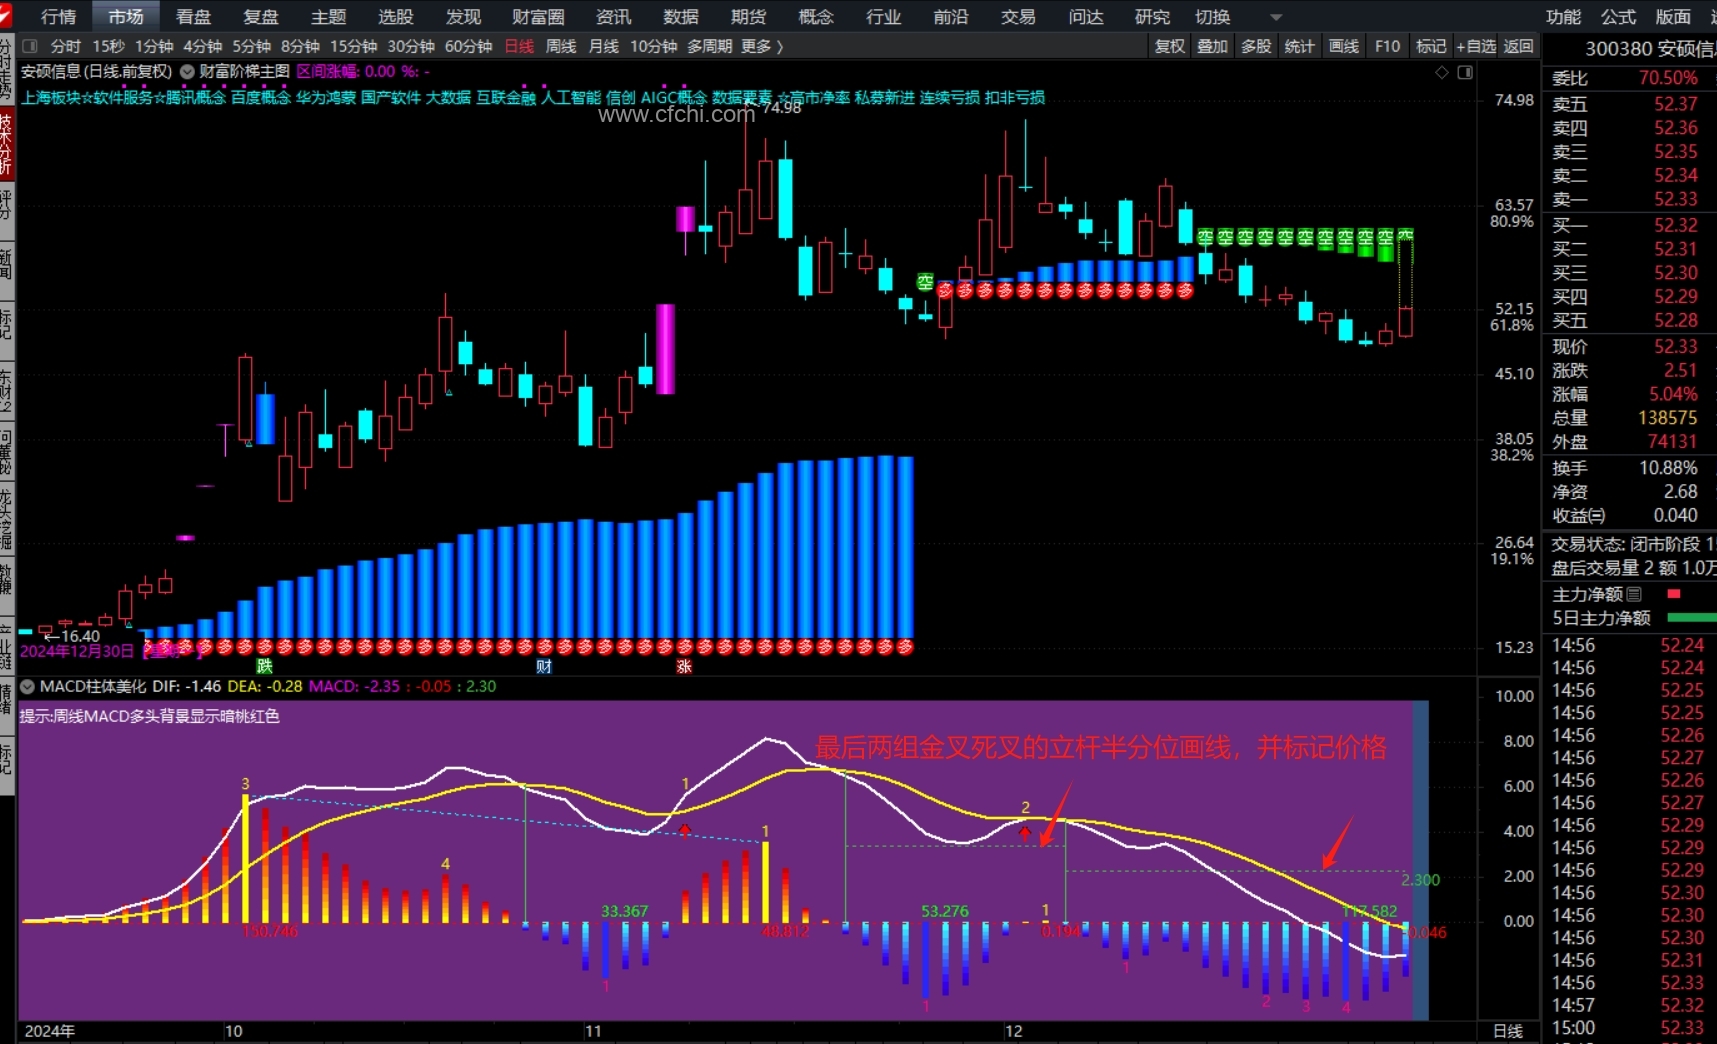Open the MACD柱体美化 indicator dropdown
This screenshot has width=1717, height=1044.
click(x=27, y=686)
